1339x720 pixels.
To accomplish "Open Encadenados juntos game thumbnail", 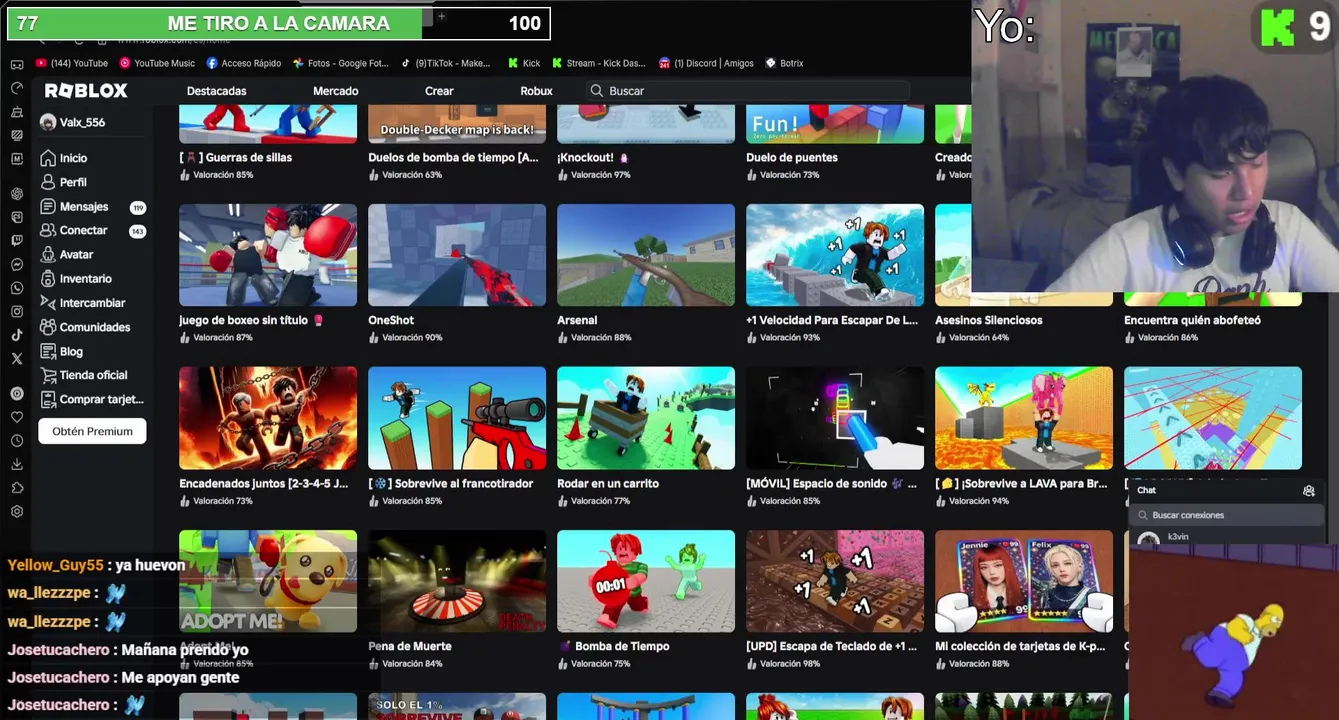I will pos(268,418).
